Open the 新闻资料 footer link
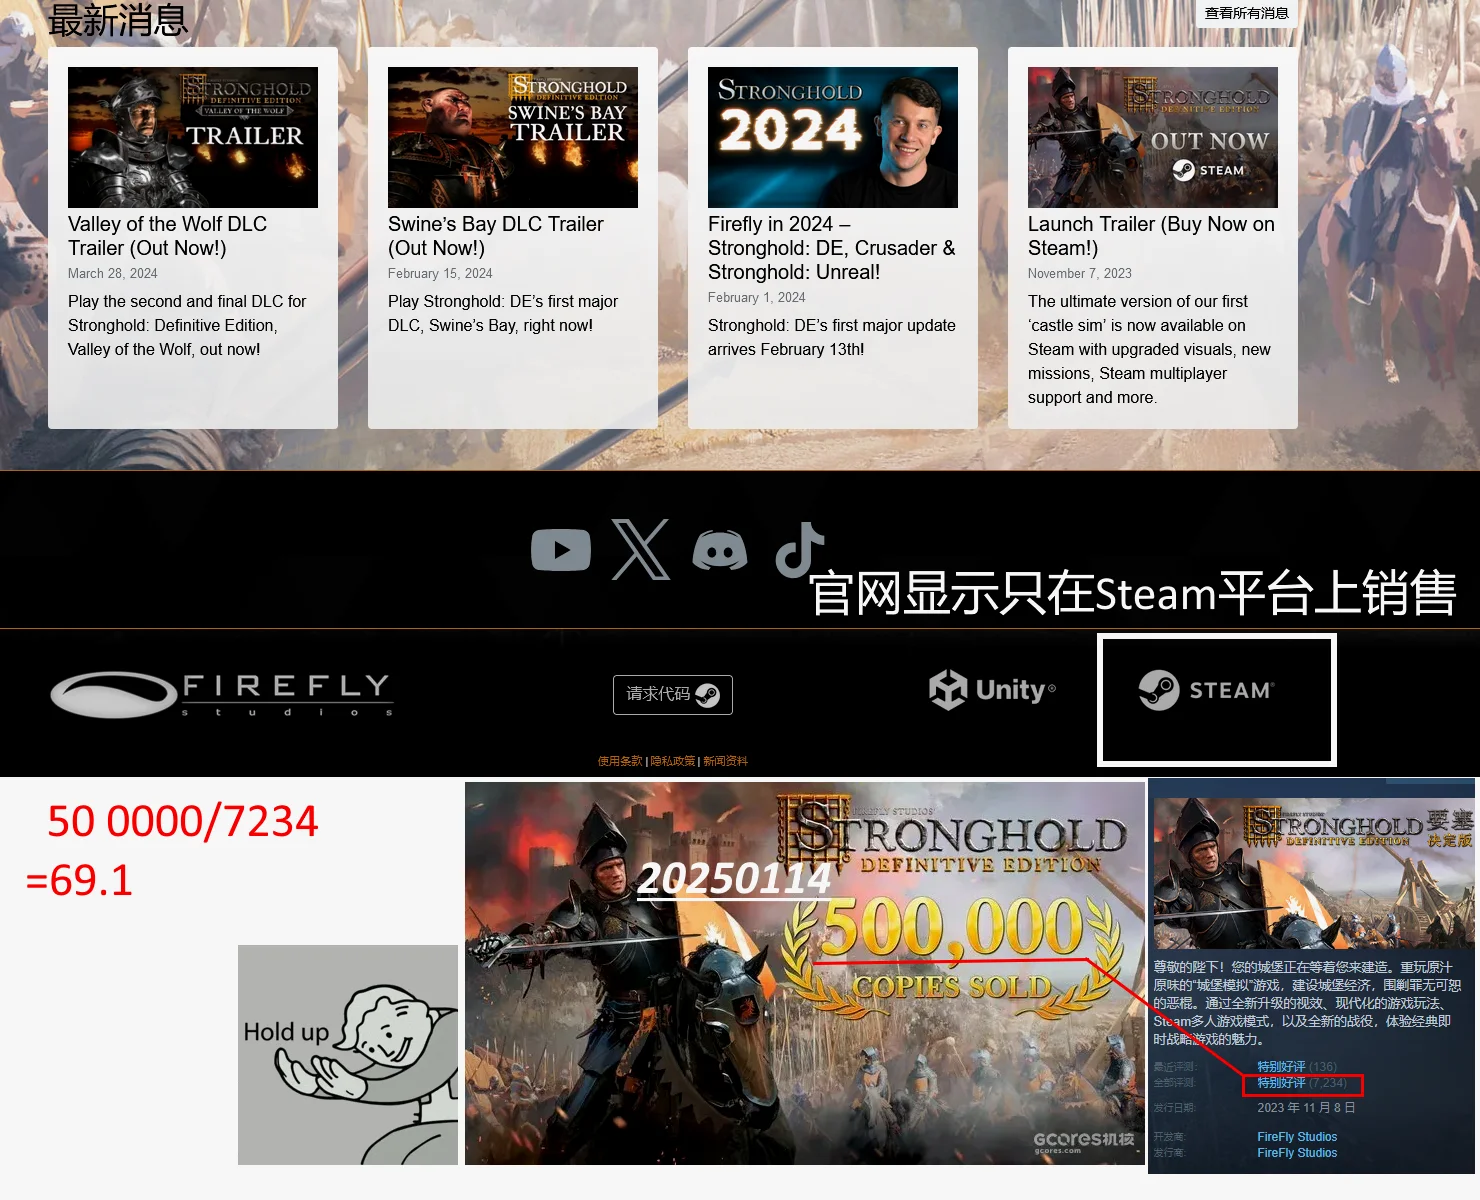 (x=725, y=761)
